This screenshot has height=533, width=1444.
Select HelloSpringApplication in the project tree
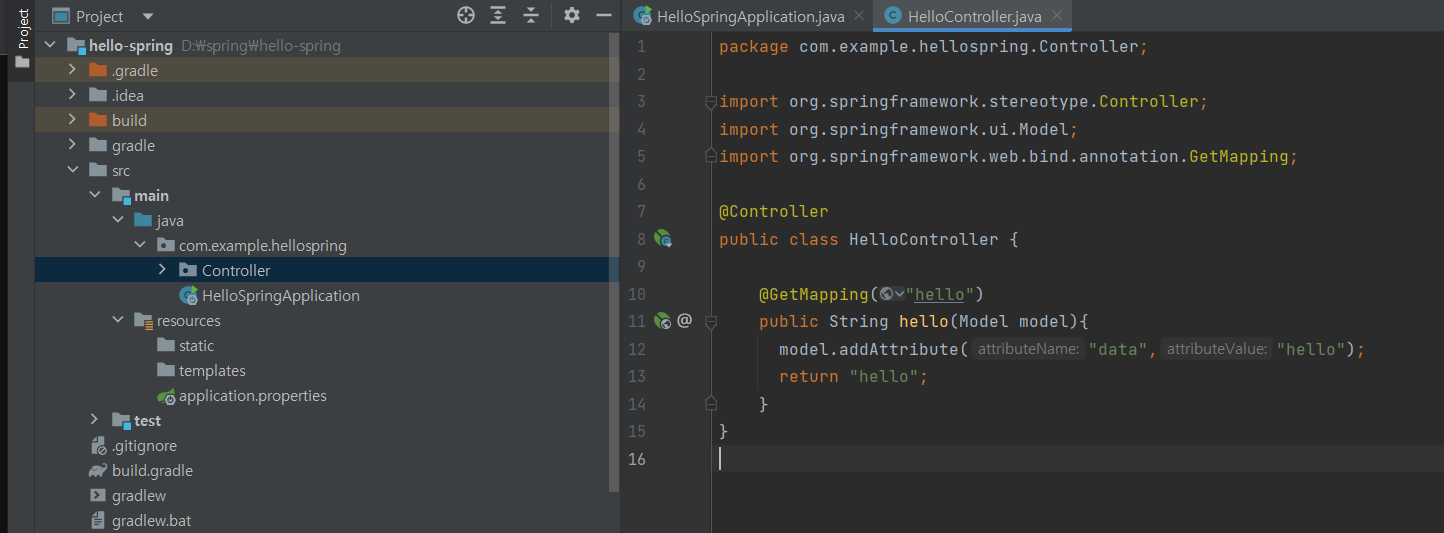click(x=281, y=296)
